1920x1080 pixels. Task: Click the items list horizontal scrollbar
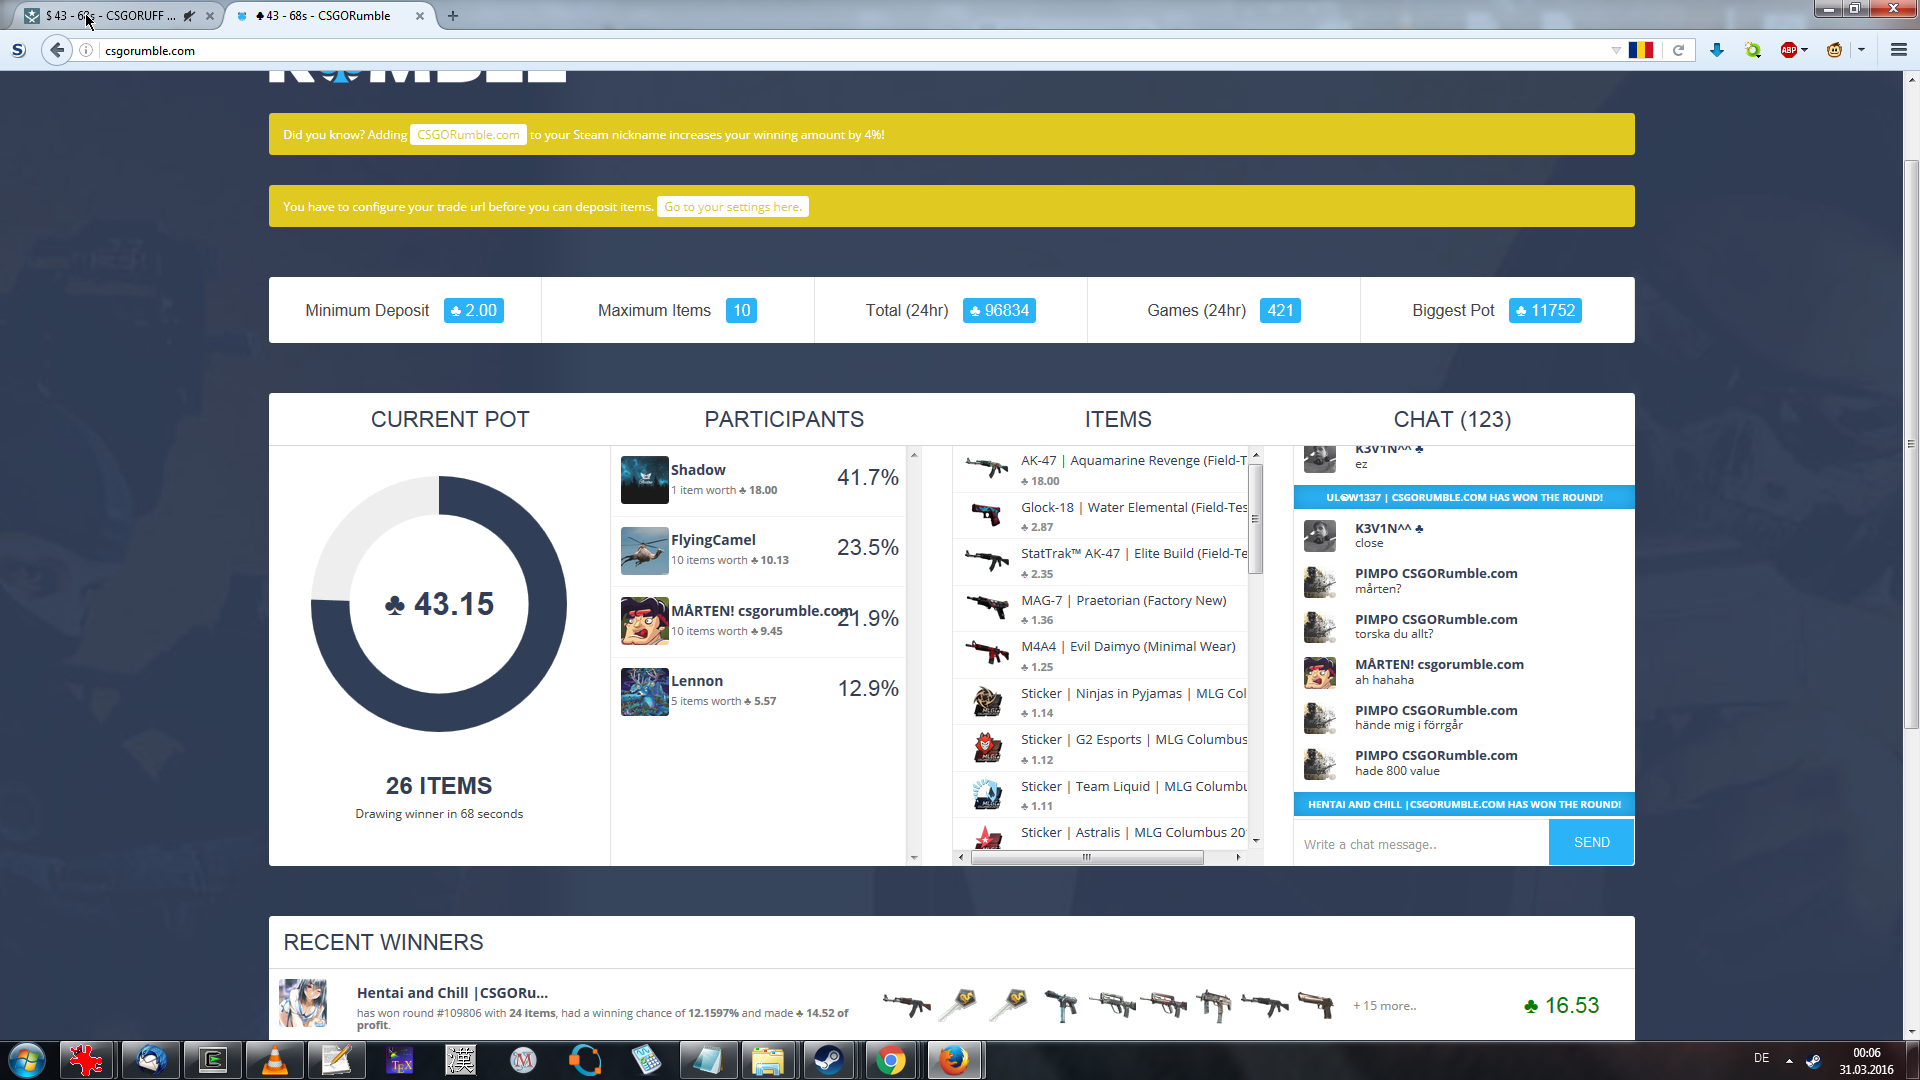tap(1086, 857)
